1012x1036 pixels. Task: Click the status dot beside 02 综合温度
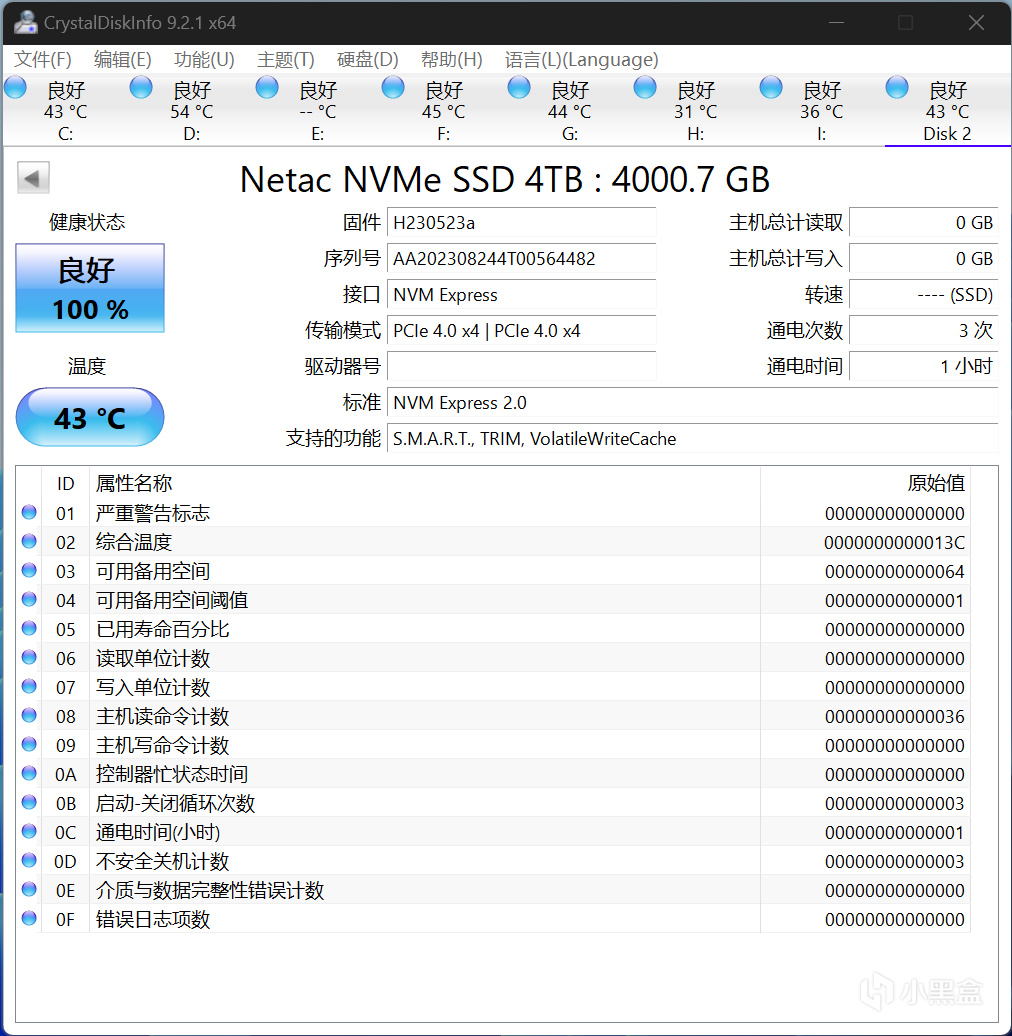[29, 541]
